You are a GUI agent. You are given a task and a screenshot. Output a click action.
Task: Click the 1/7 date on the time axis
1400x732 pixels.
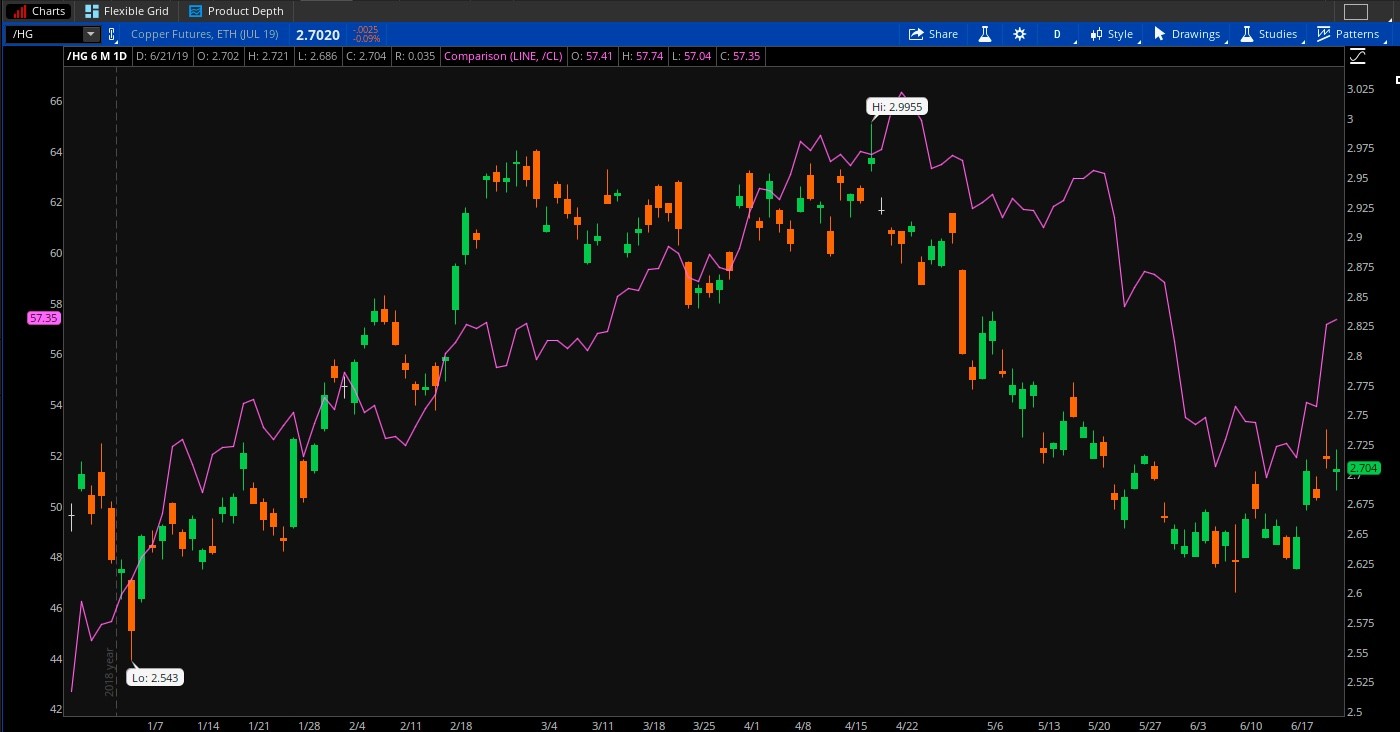point(155,726)
